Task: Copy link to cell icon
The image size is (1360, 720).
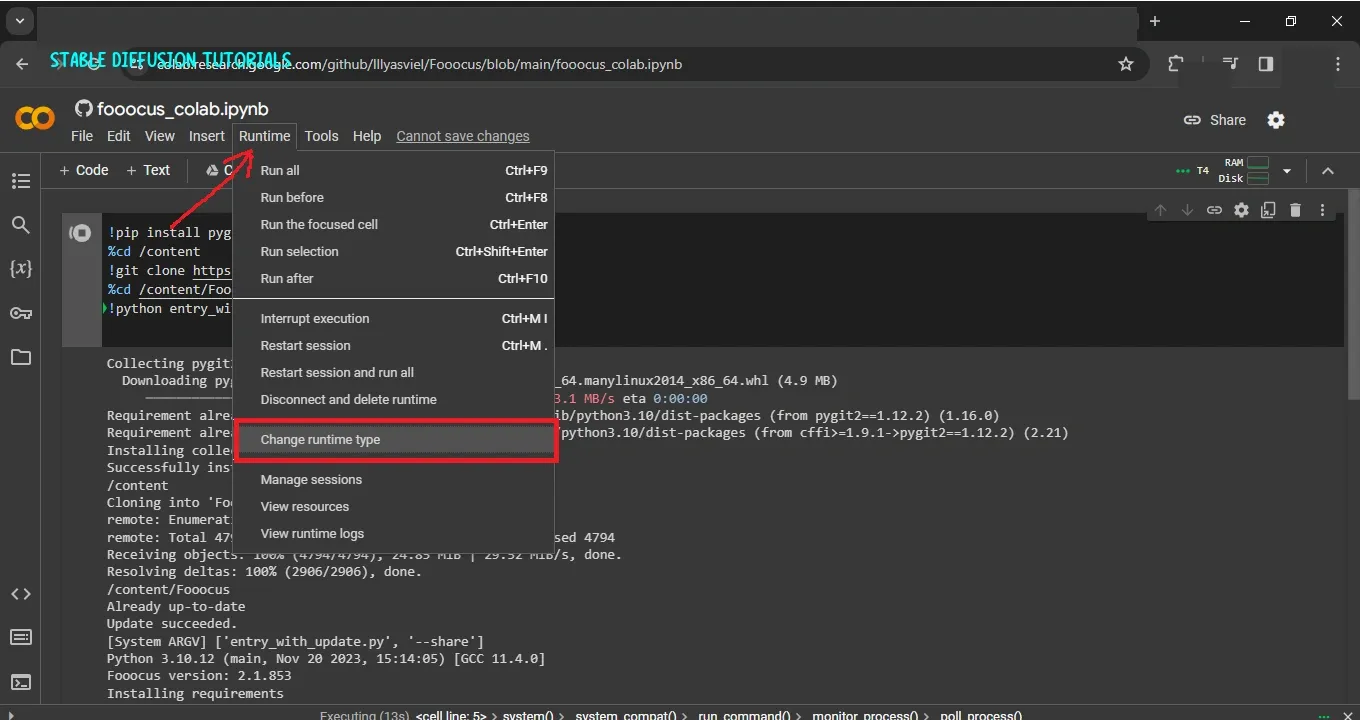Action: click(1214, 210)
